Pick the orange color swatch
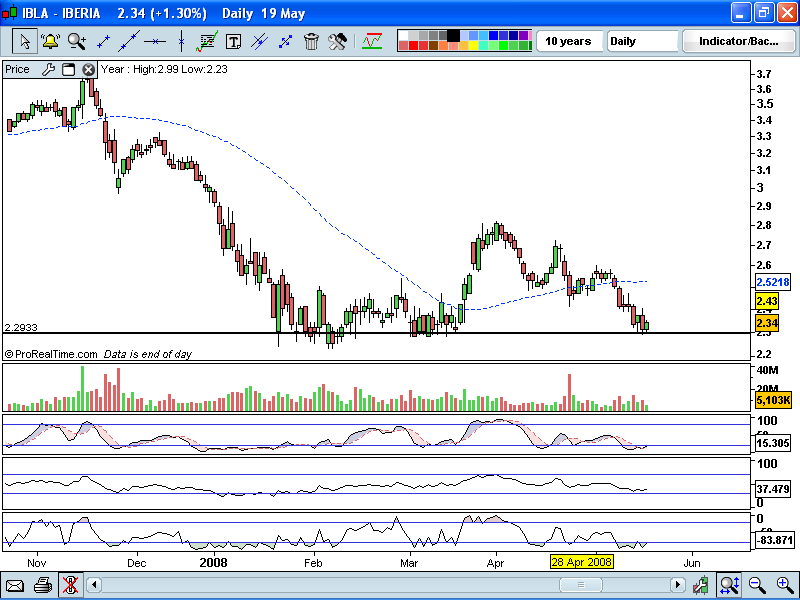800x600 pixels. pyautogui.click(x=443, y=46)
